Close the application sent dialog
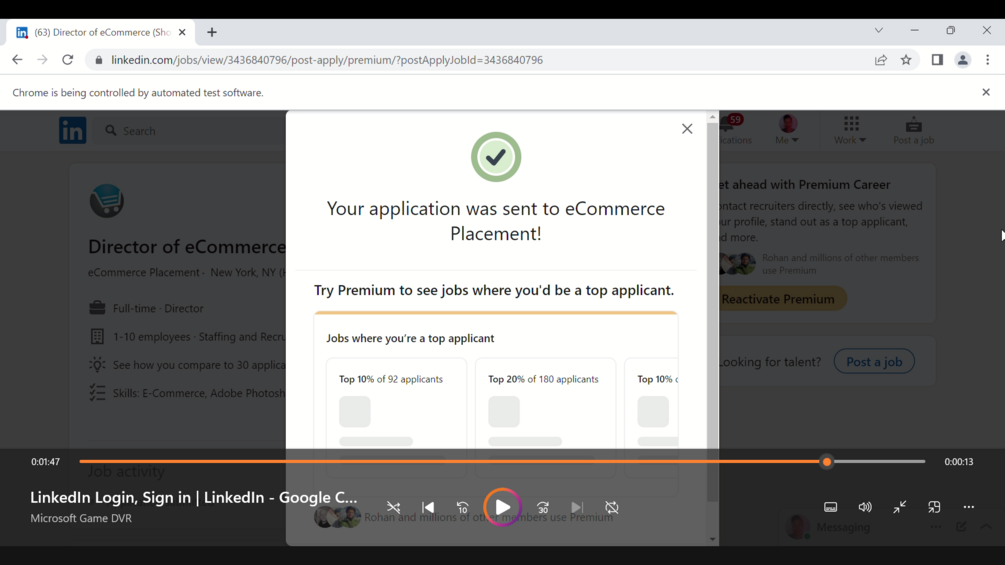1005x565 pixels. tap(687, 129)
